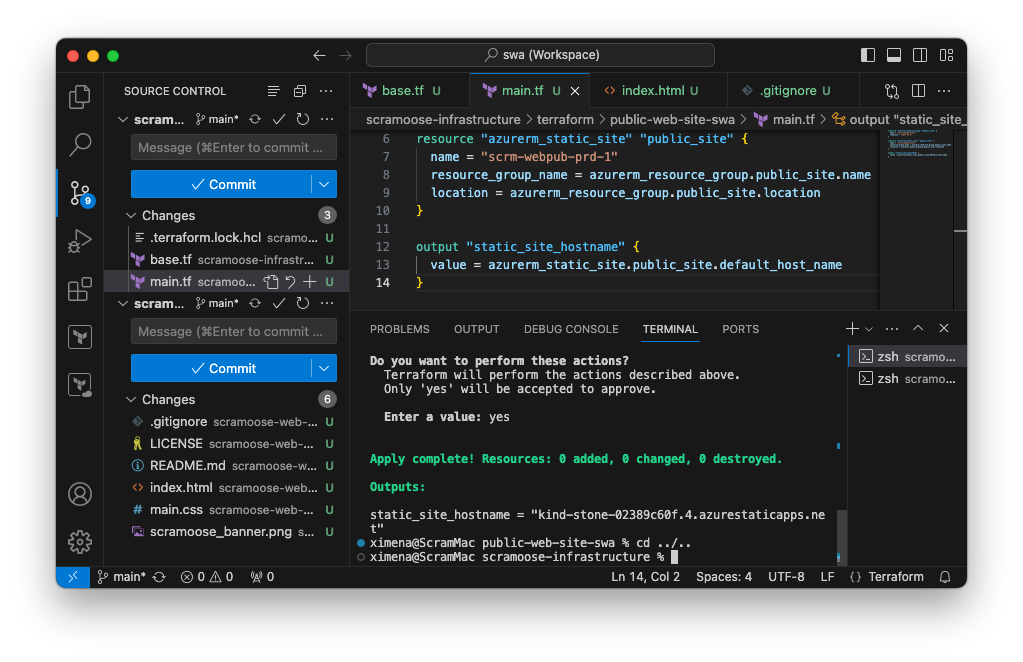Click remote window icon in status bar
This screenshot has width=1023, height=662.
[73, 577]
